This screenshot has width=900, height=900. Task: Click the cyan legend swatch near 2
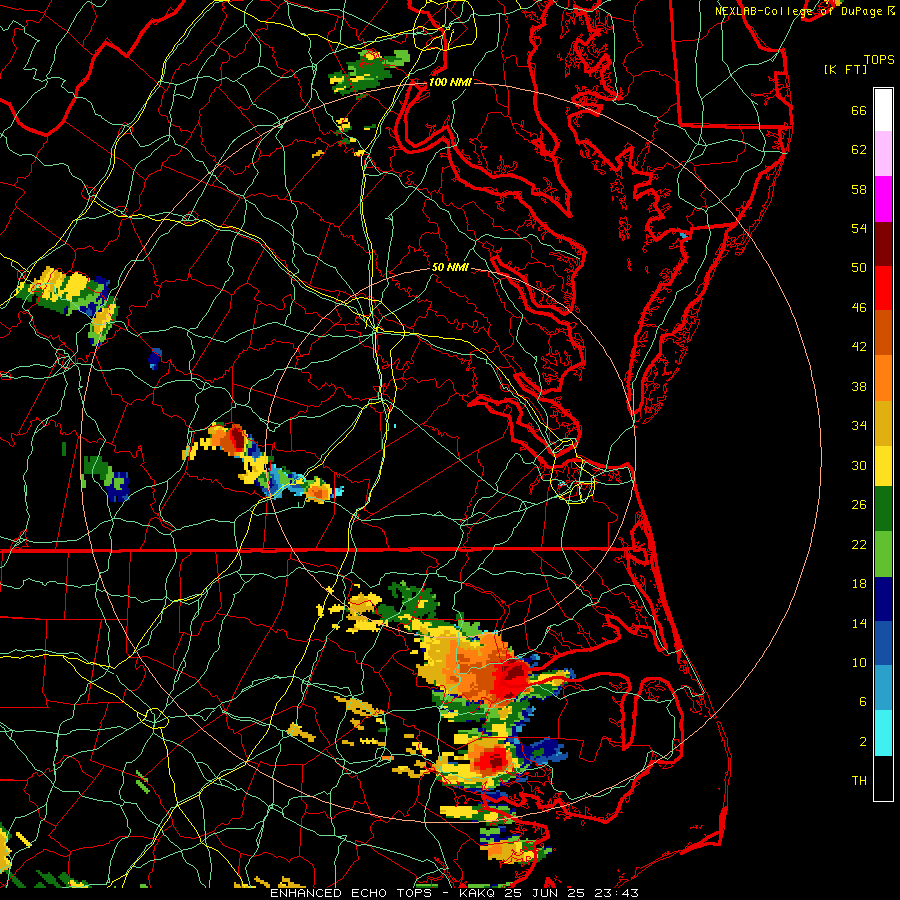click(883, 733)
